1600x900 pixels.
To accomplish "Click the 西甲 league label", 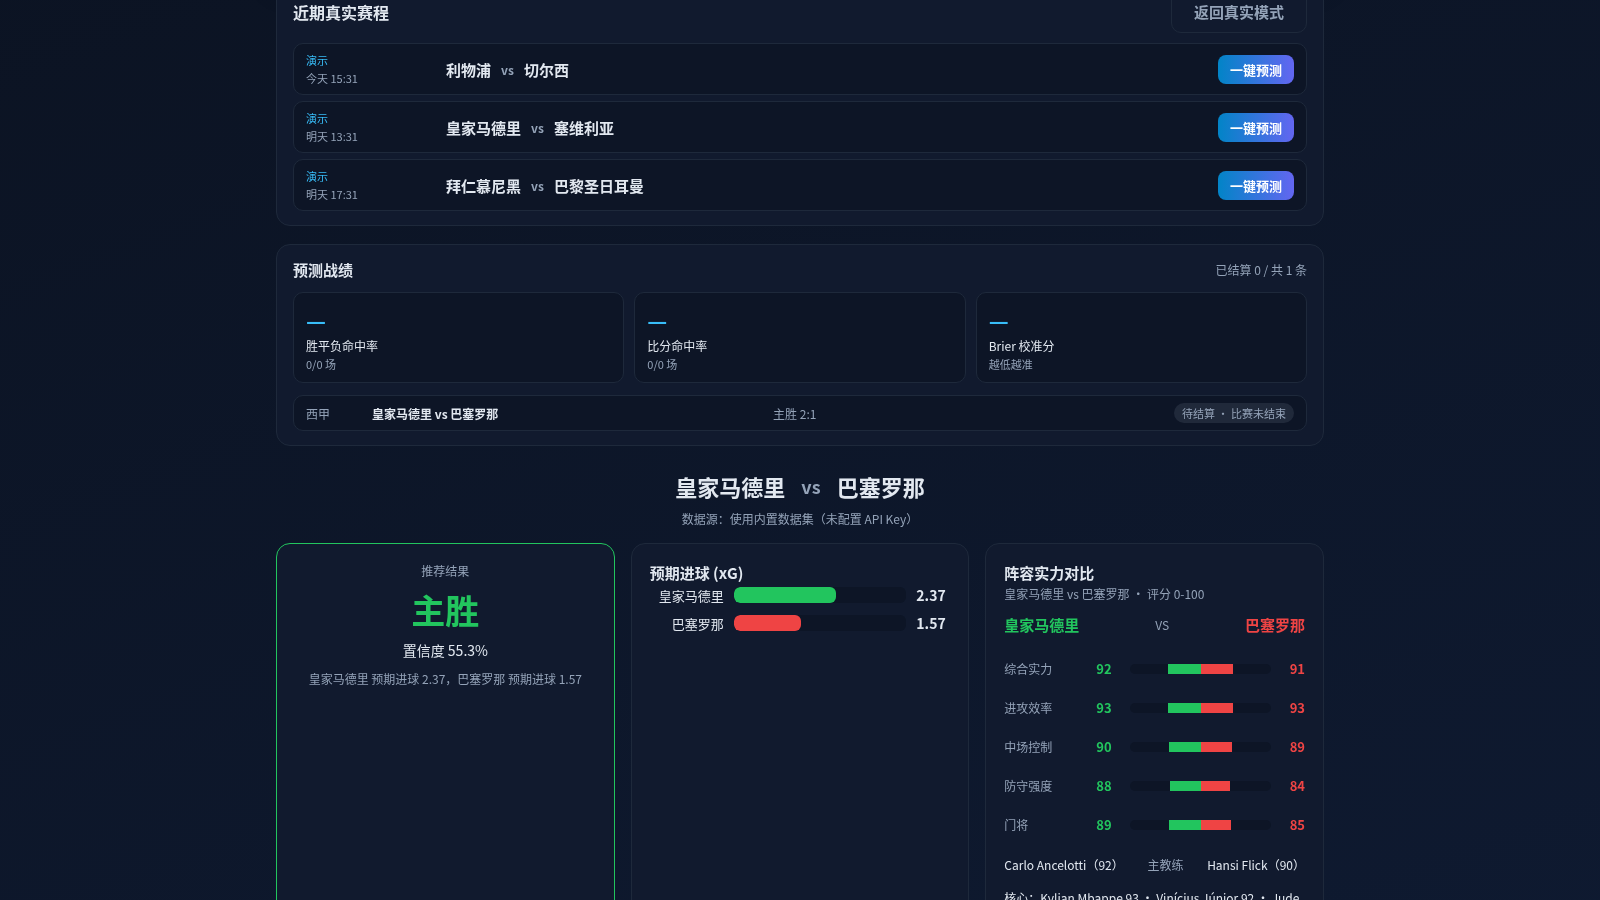I will pos(318,414).
